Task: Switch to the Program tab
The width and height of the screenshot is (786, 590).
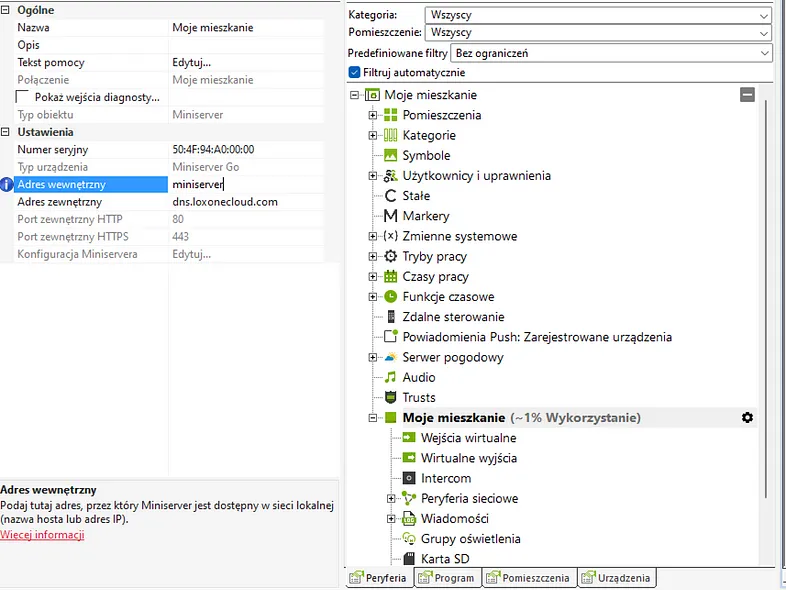Action: click(x=447, y=577)
